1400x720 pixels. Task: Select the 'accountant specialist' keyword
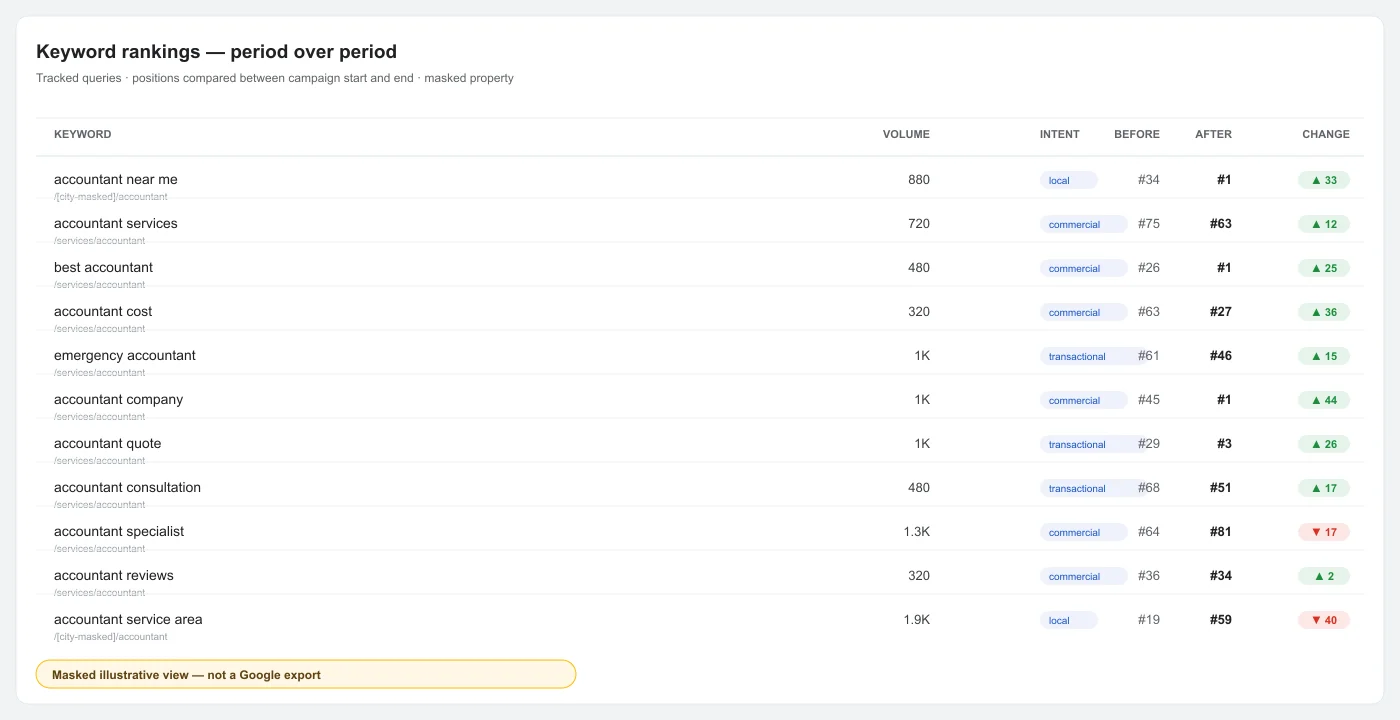(119, 532)
